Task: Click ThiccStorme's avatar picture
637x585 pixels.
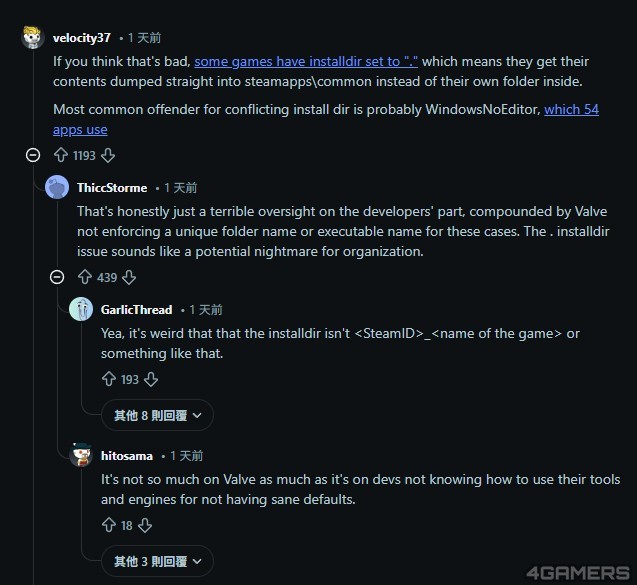Action: (x=58, y=187)
